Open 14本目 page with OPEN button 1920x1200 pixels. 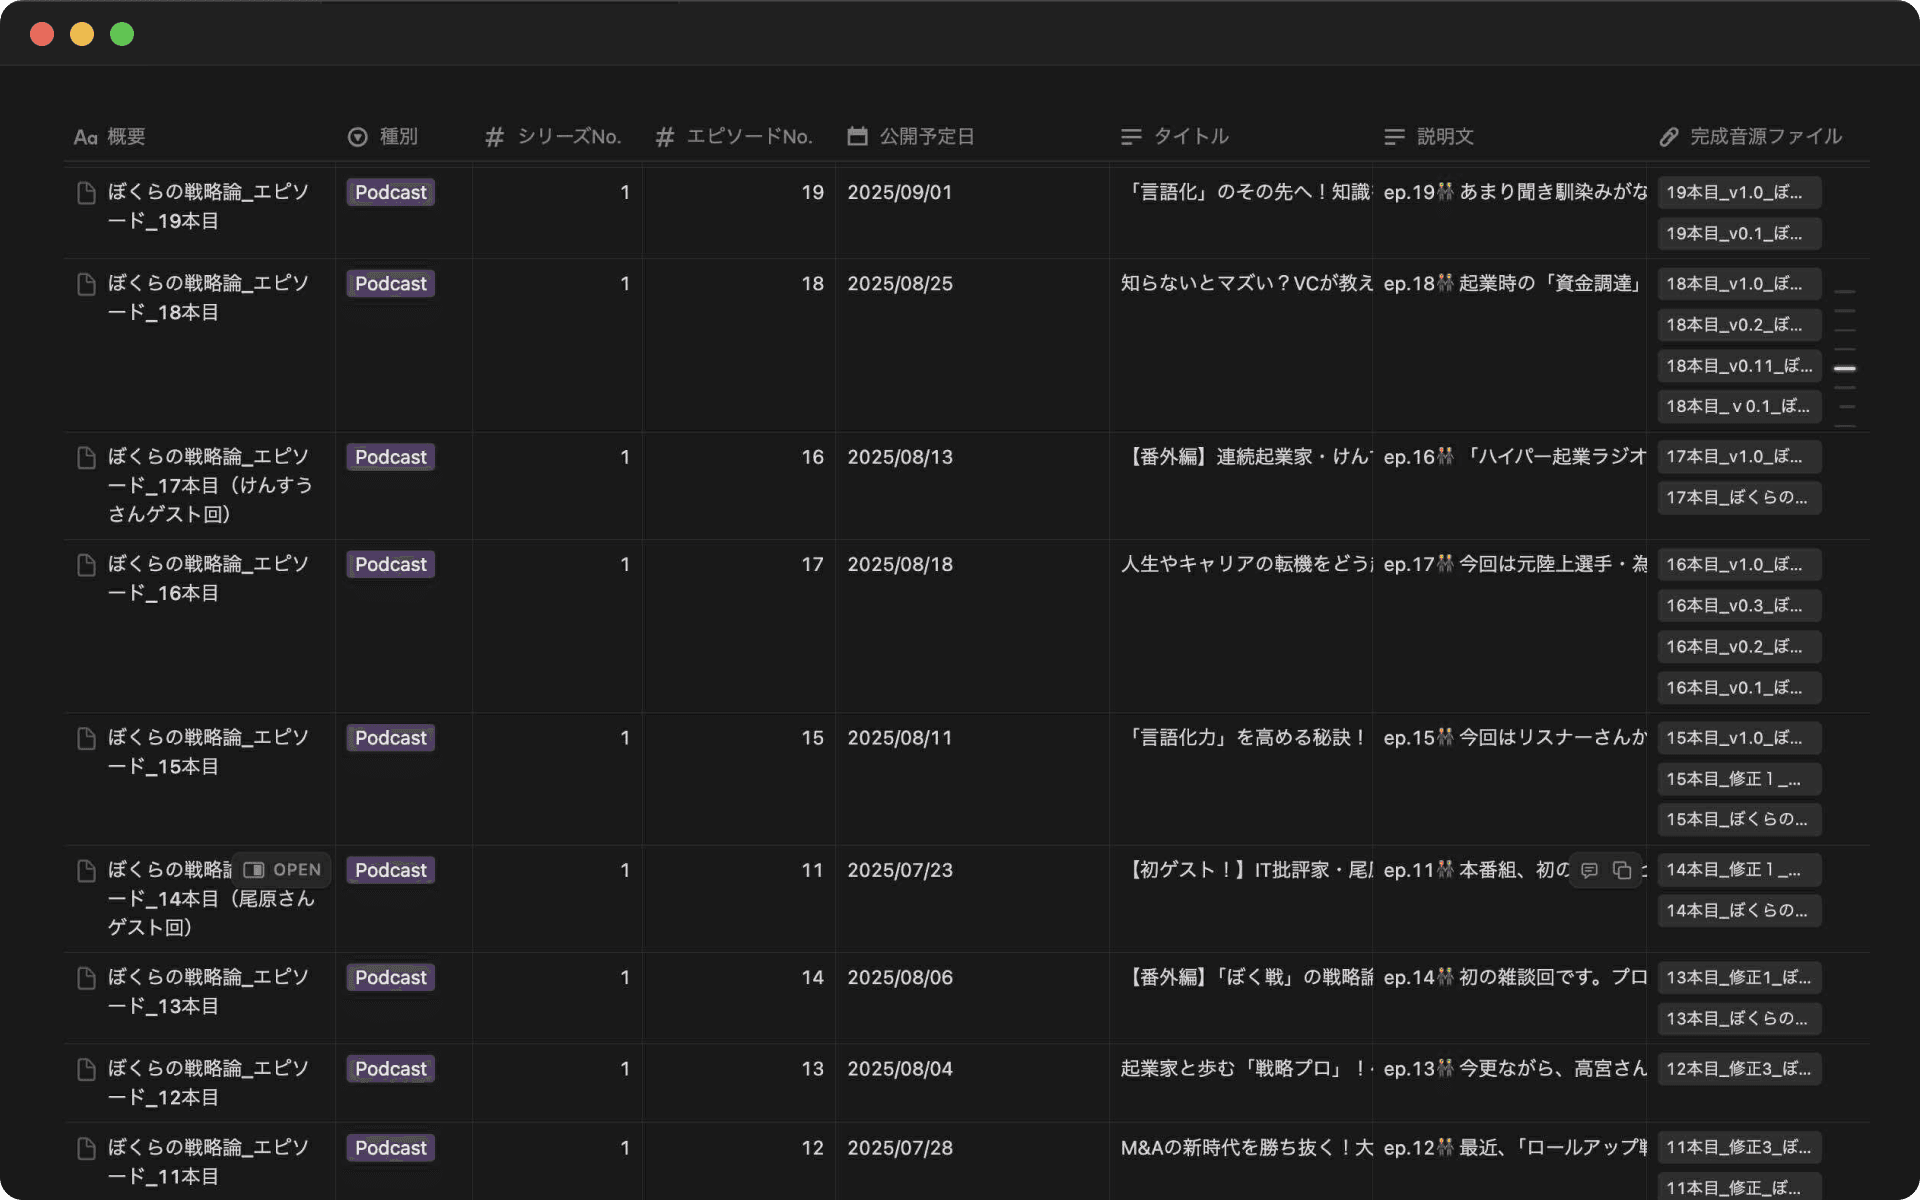[284, 870]
